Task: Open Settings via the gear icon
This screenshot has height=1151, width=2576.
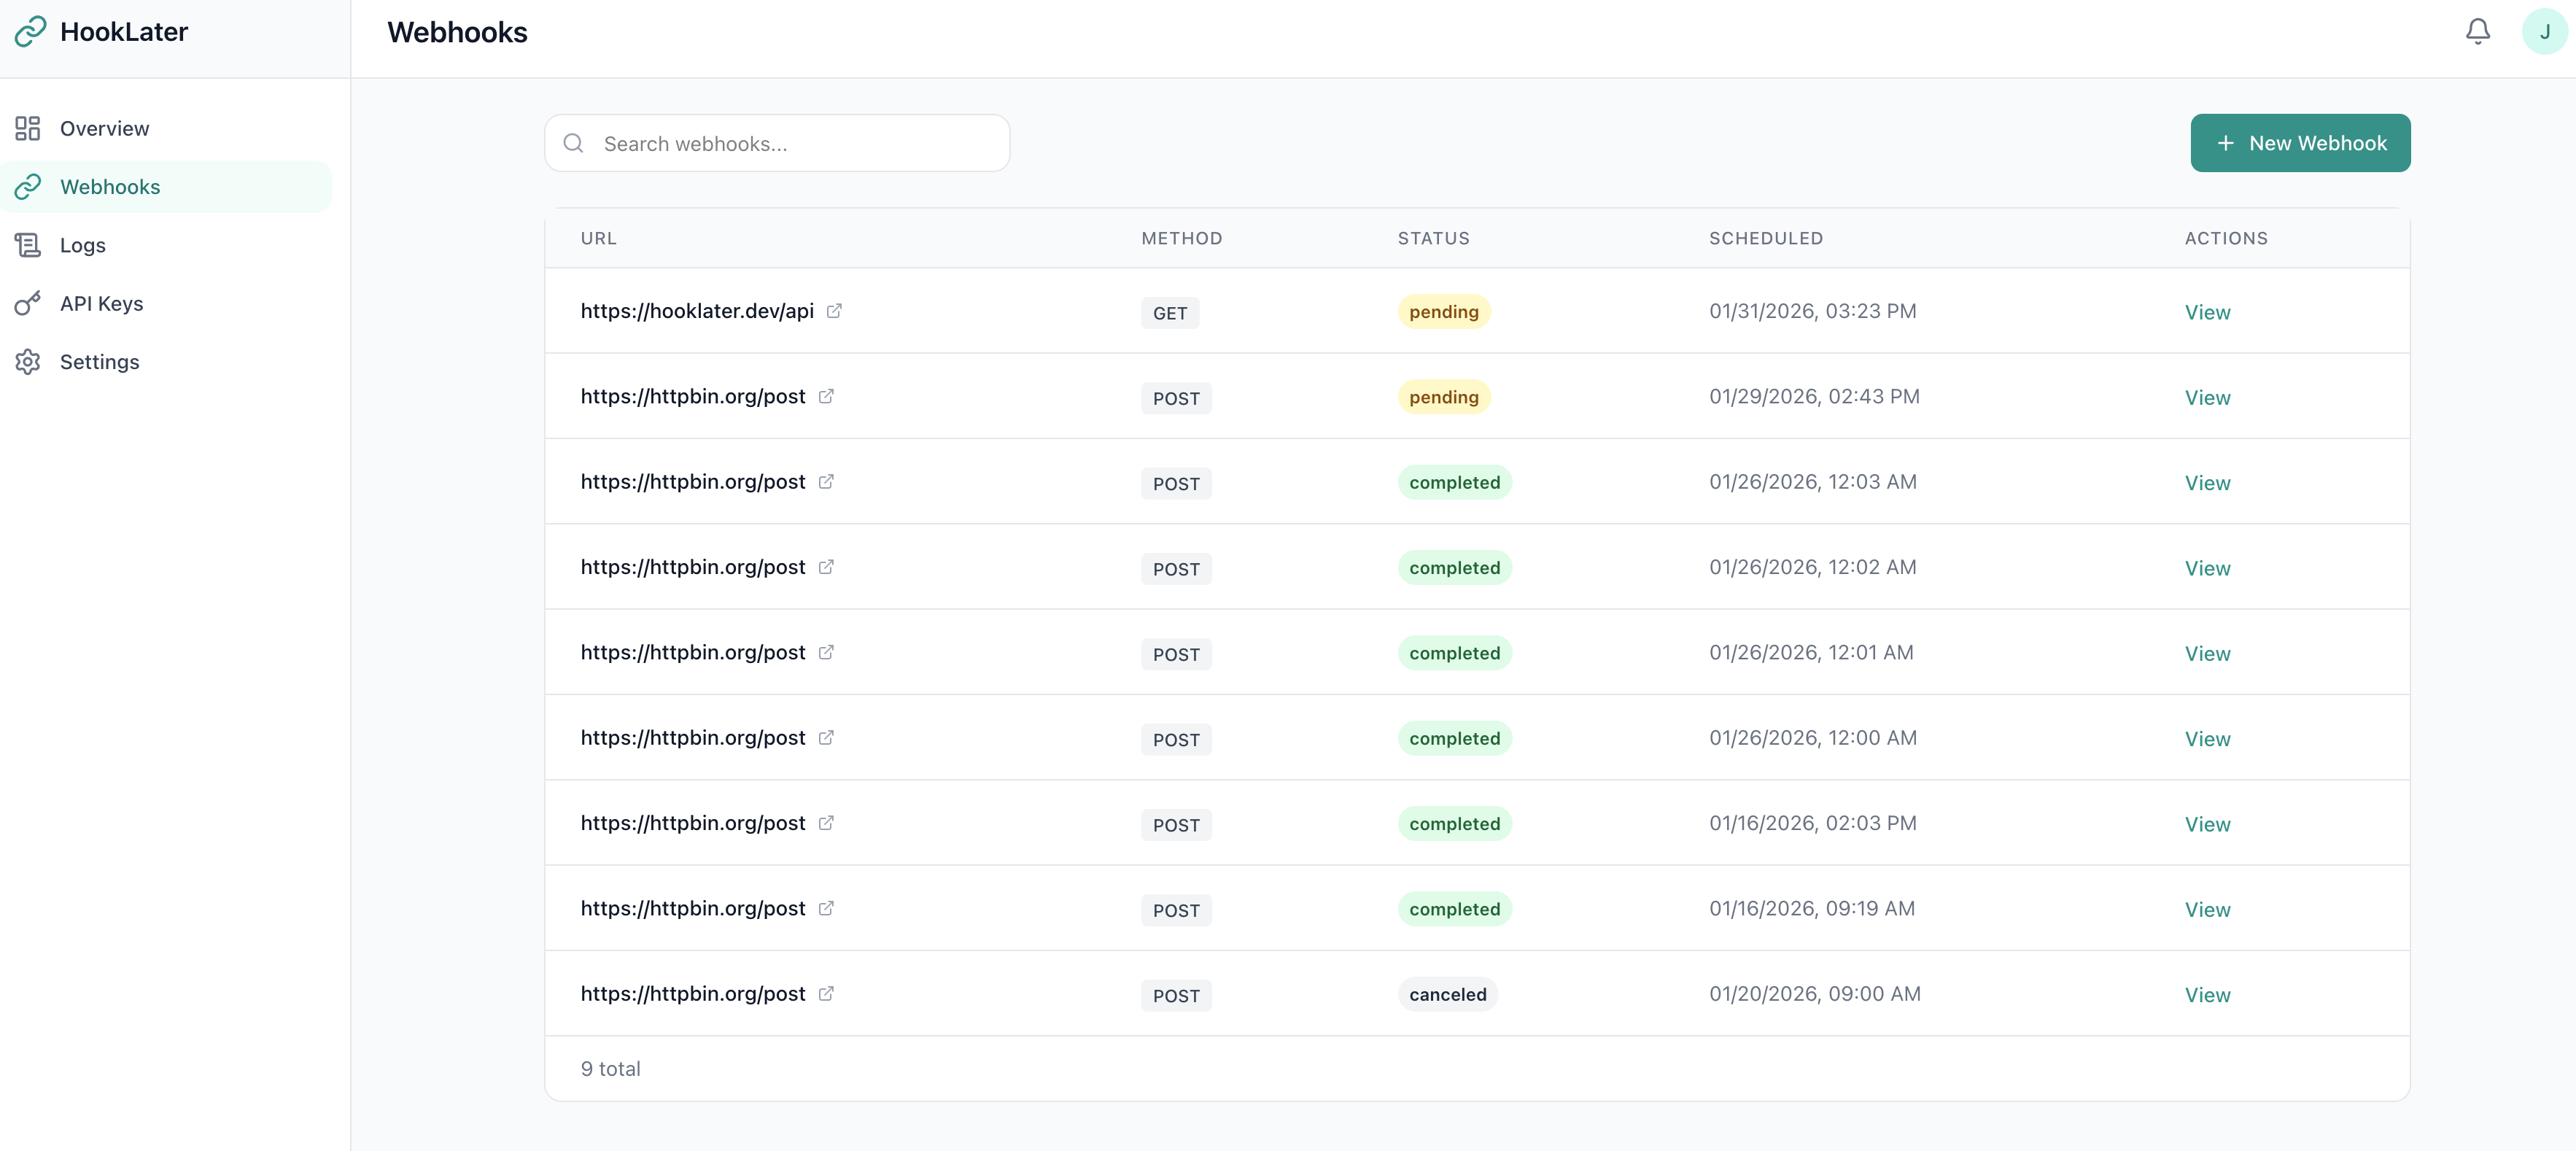Action: point(27,361)
